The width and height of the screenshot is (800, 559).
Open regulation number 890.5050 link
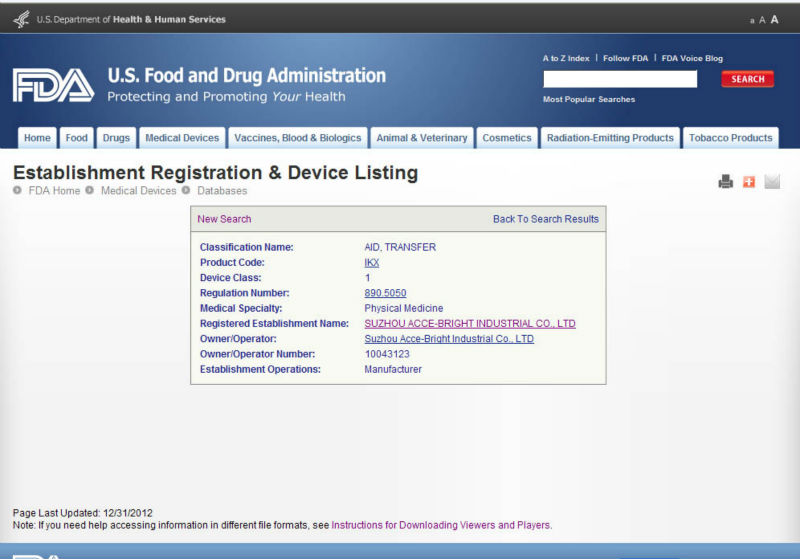[385, 293]
